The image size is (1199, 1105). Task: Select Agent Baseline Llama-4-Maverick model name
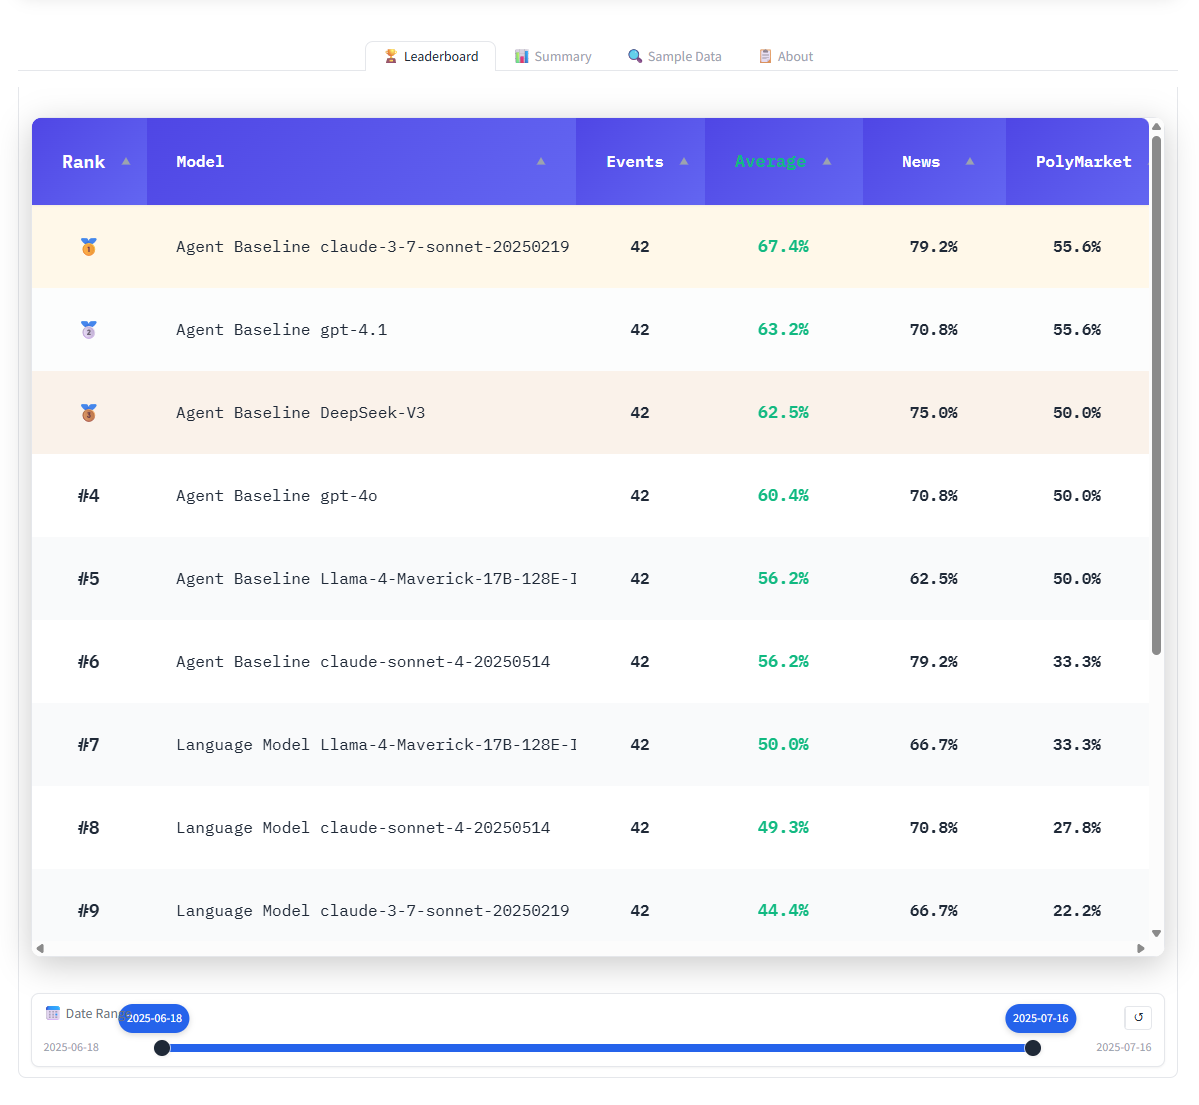pyautogui.click(x=376, y=579)
